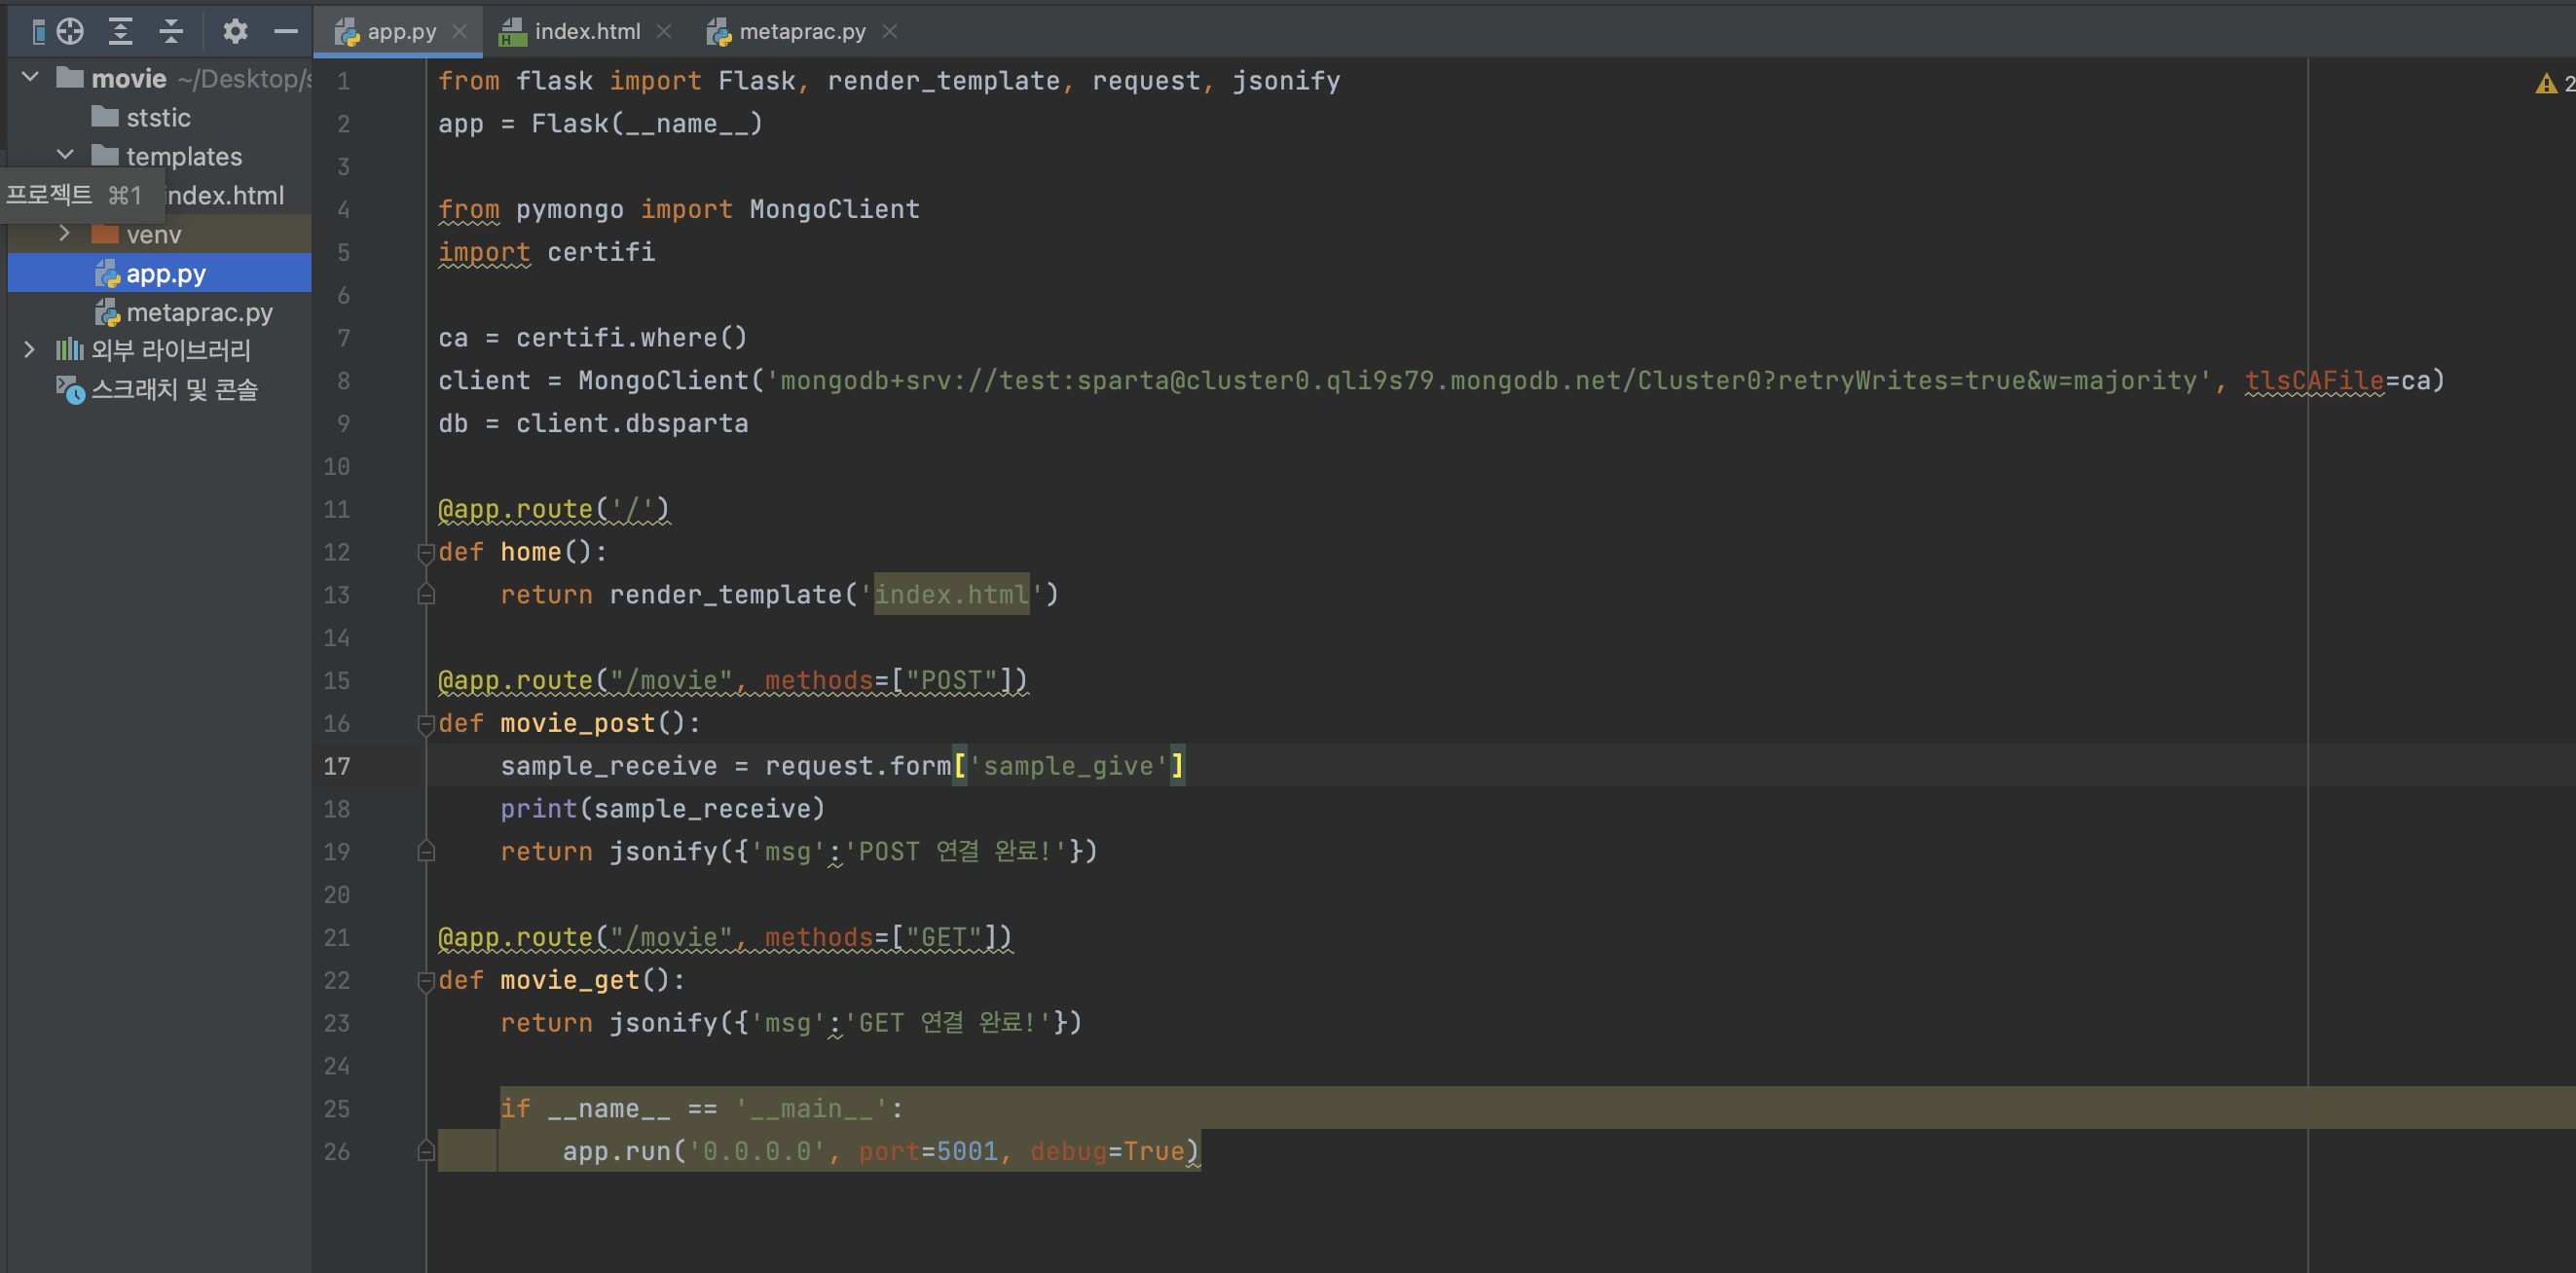The height and width of the screenshot is (1273, 2576).
Task: Switch to the index.html editor tab
Action: coord(587,32)
